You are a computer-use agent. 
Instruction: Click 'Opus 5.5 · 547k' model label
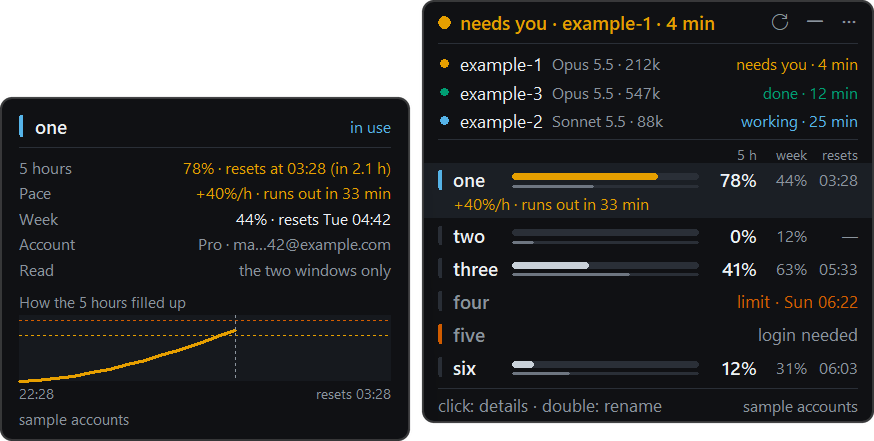[x=606, y=94]
